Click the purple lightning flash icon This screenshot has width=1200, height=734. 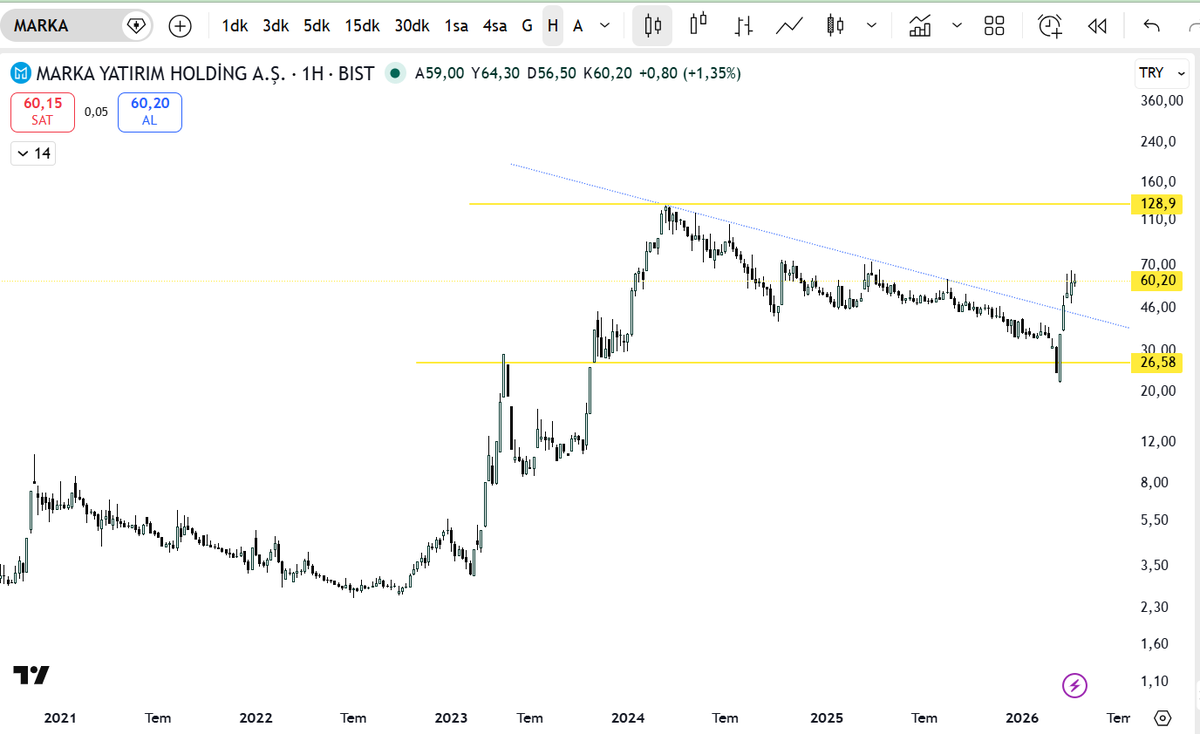[1074, 685]
